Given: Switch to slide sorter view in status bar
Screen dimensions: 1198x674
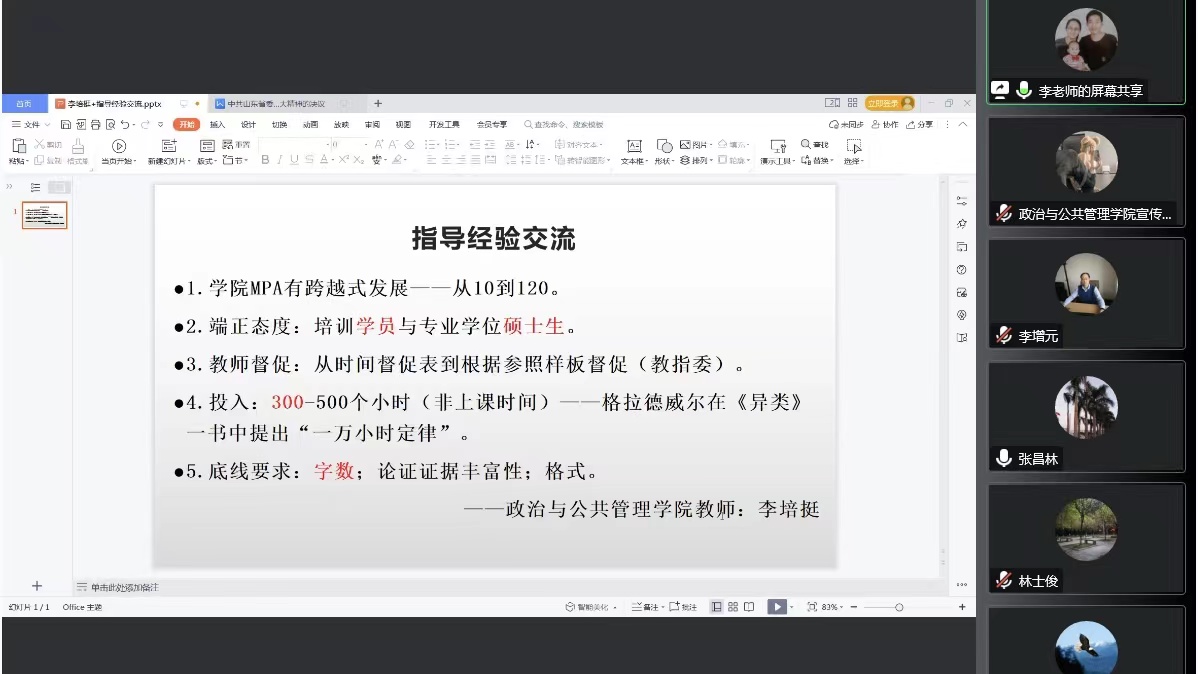Looking at the screenshot, I should [733, 607].
